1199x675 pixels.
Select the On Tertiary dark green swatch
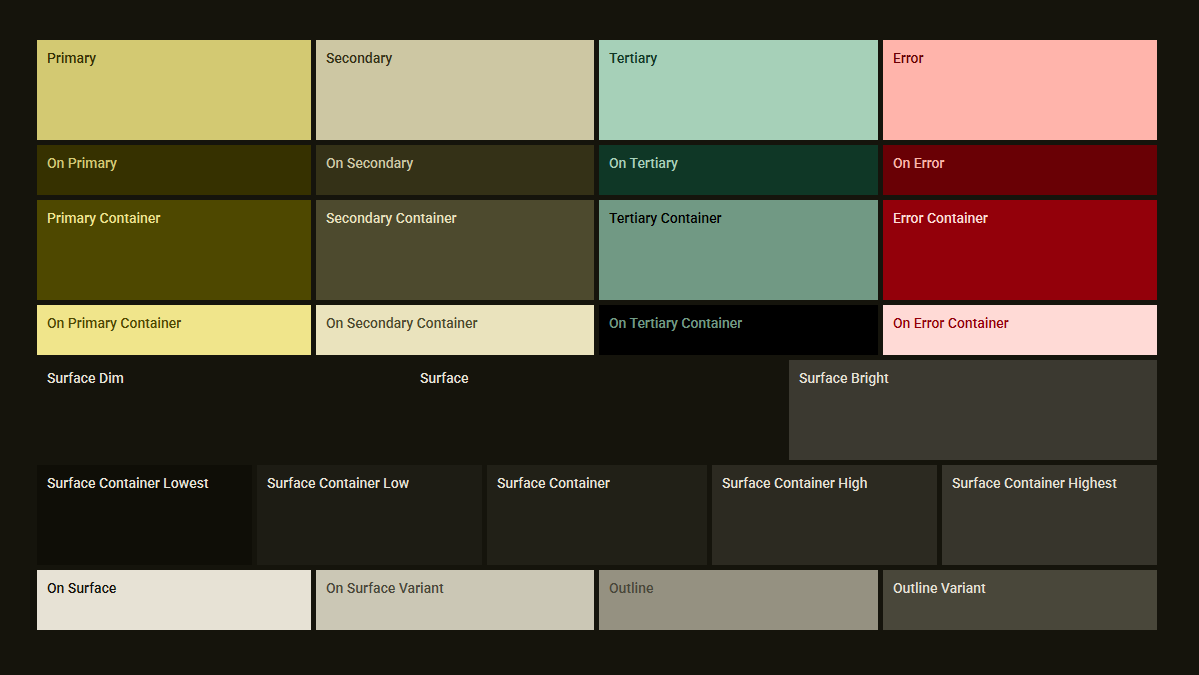click(738, 170)
